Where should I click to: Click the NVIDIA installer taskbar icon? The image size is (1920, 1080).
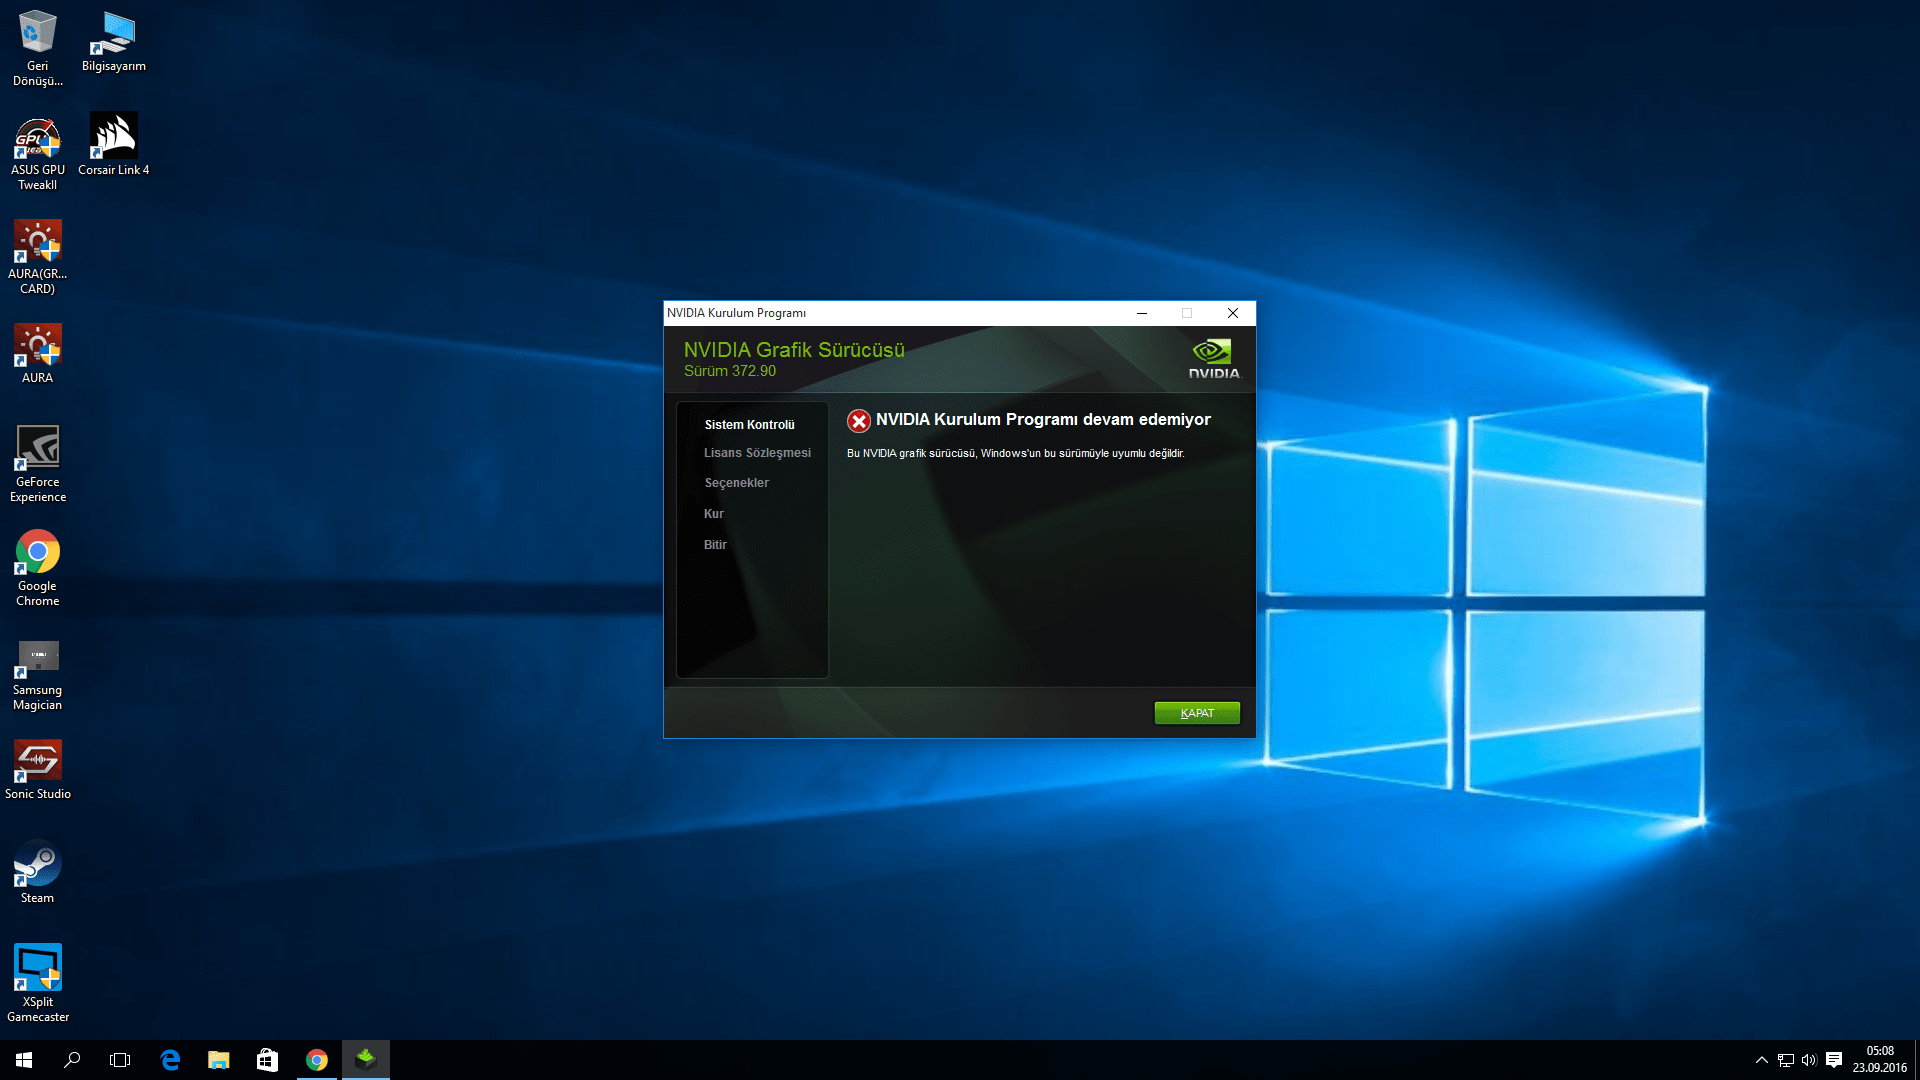pyautogui.click(x=365, y=1060)
